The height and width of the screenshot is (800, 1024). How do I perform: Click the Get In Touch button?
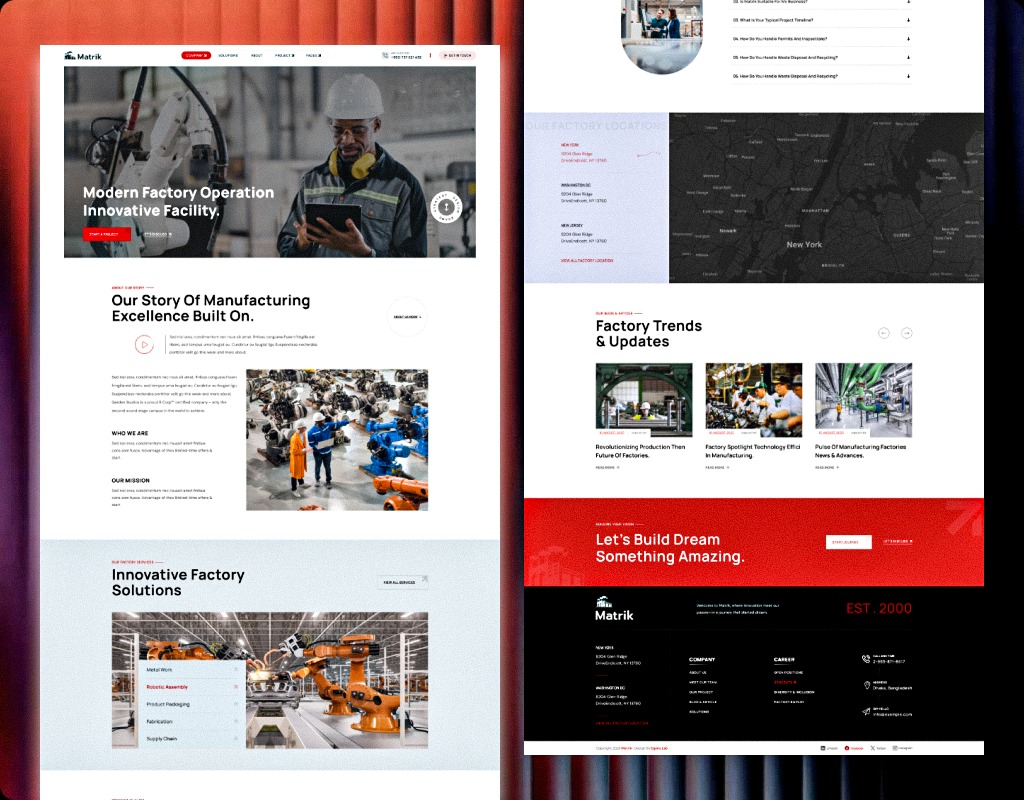[x=457, y=56]
